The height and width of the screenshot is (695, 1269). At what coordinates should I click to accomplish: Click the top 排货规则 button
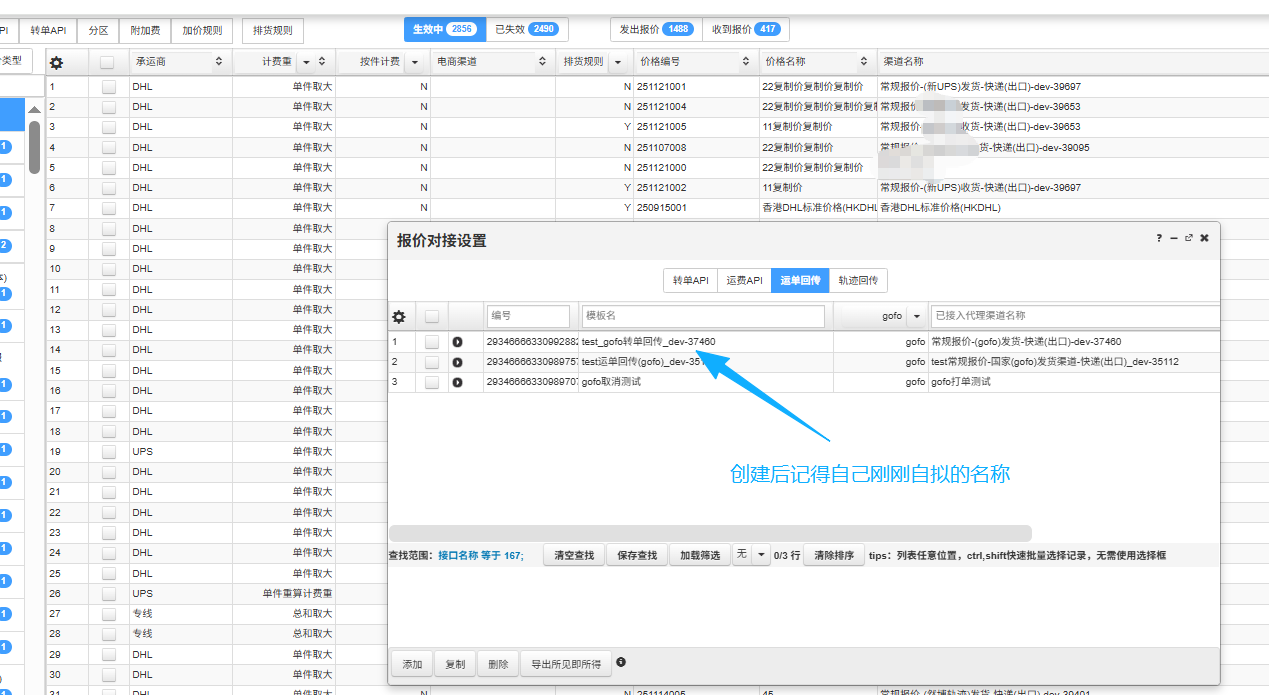click(x=273, y=31)
